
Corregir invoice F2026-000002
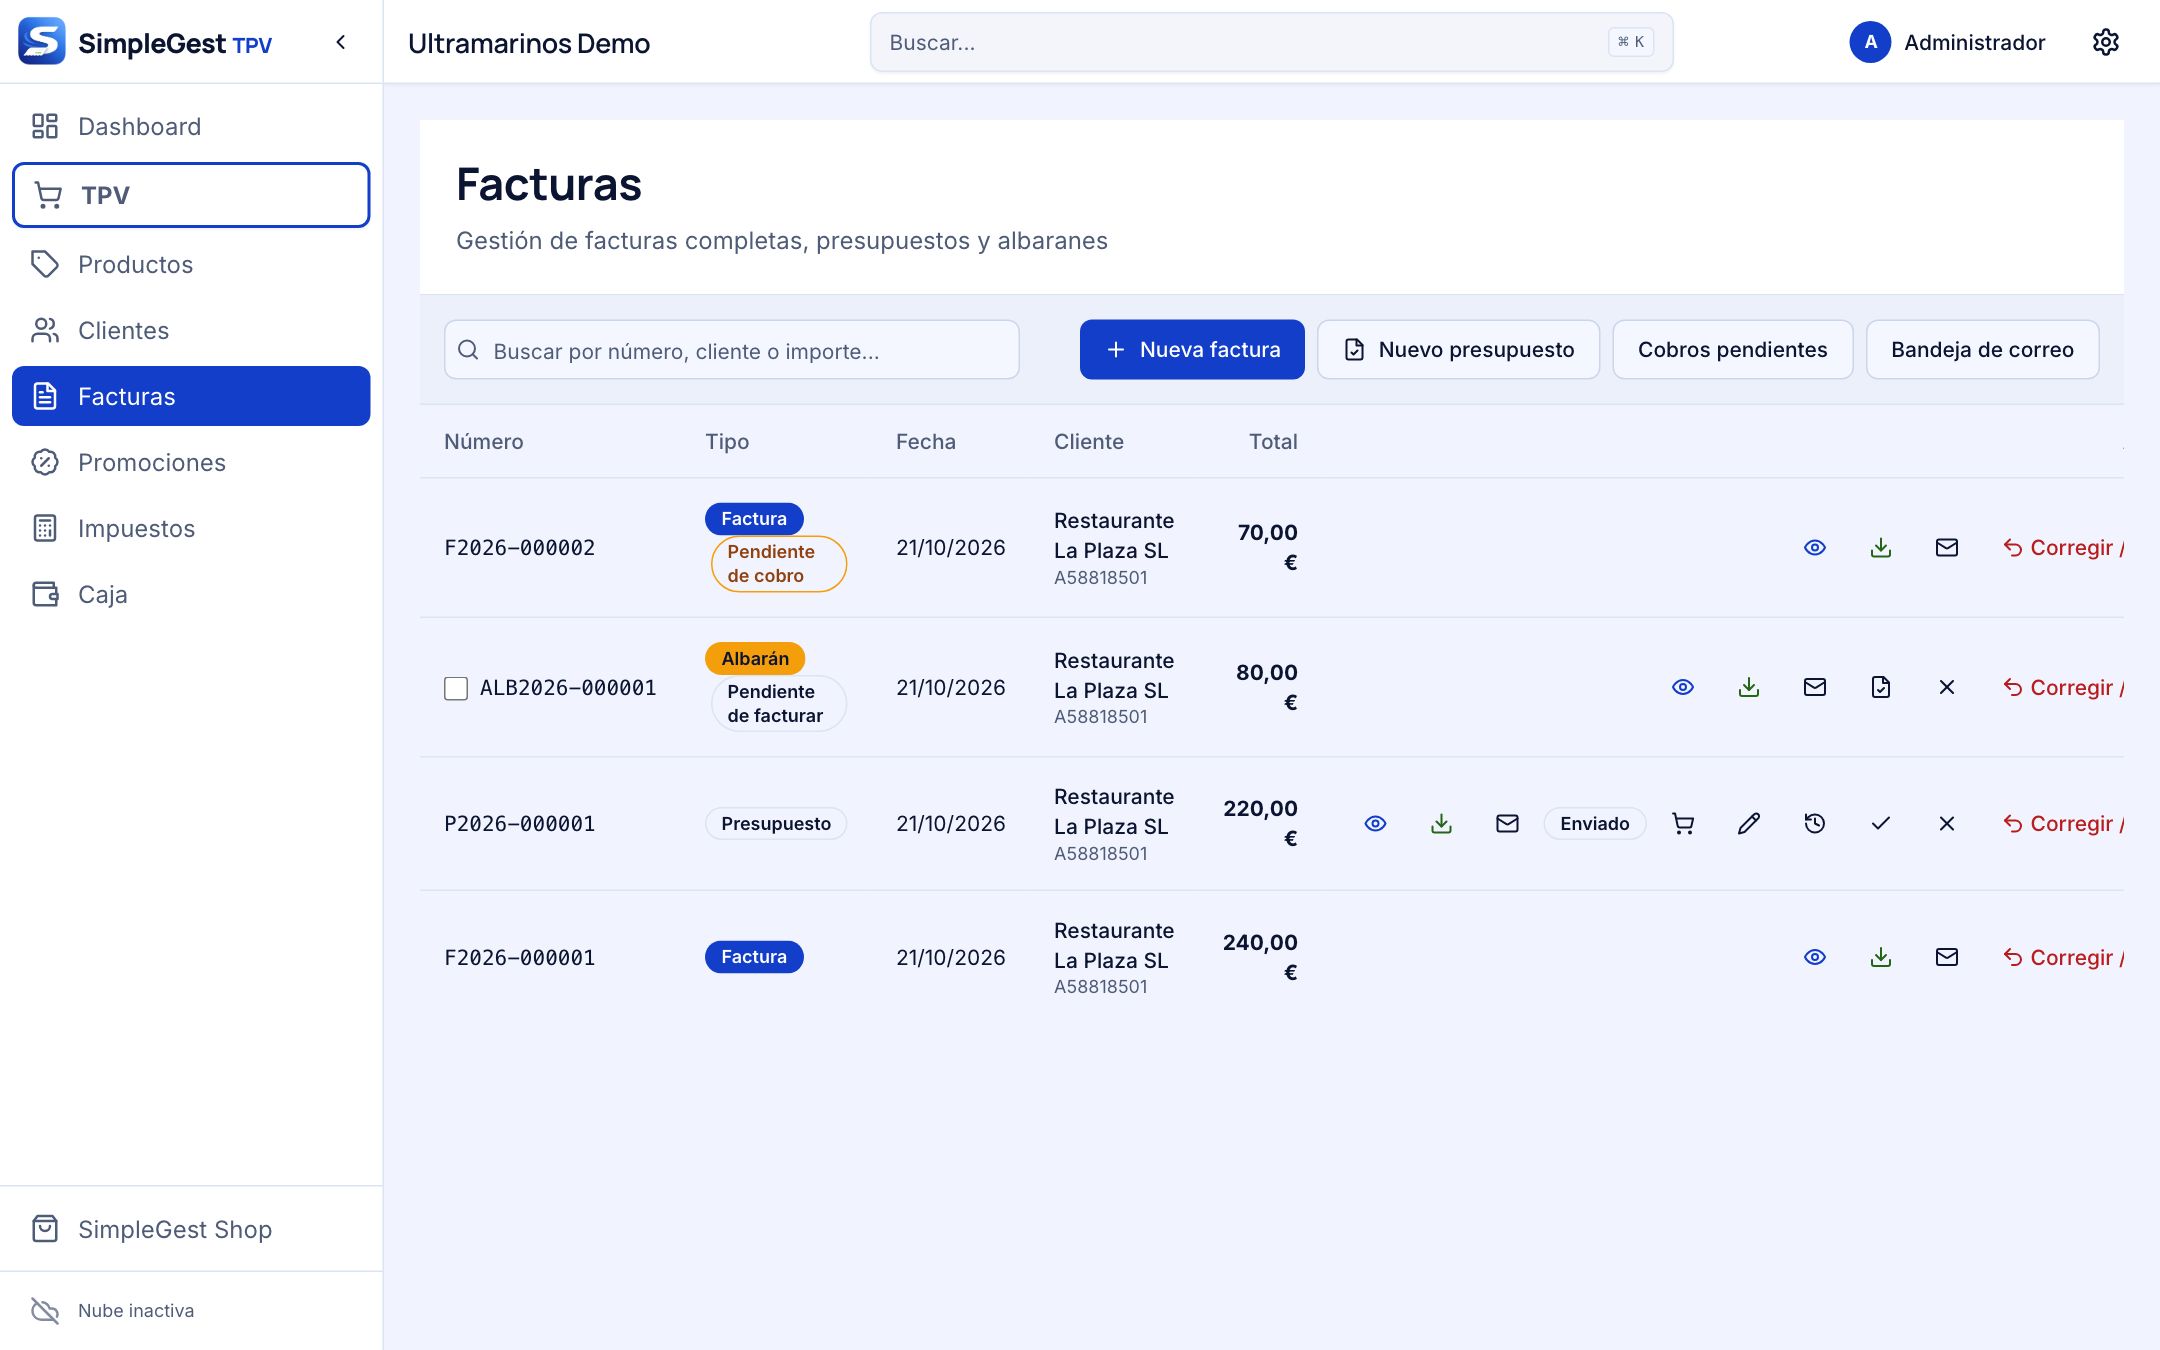[2063, 547]
